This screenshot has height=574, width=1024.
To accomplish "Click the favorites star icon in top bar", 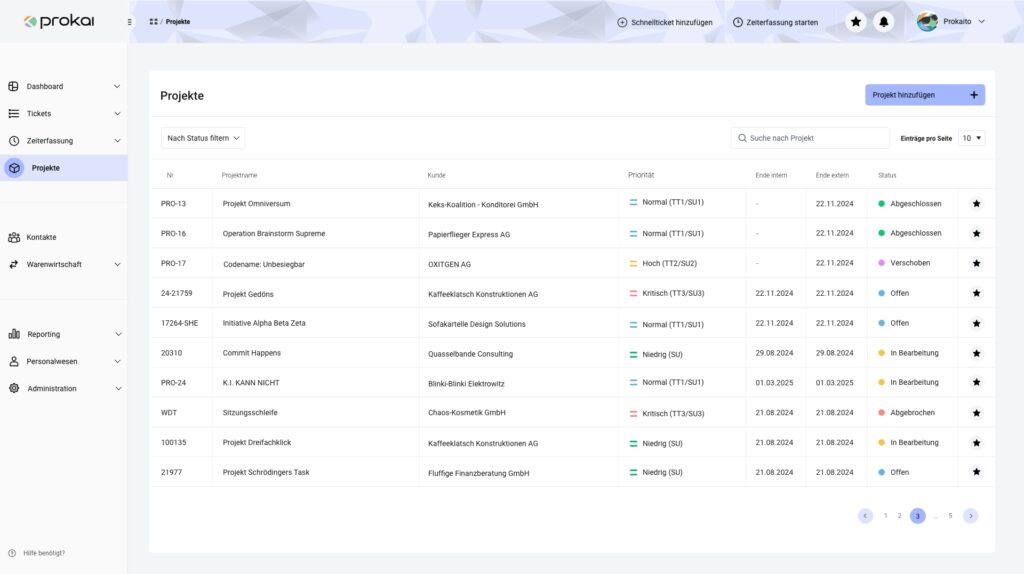I will 856,22.
